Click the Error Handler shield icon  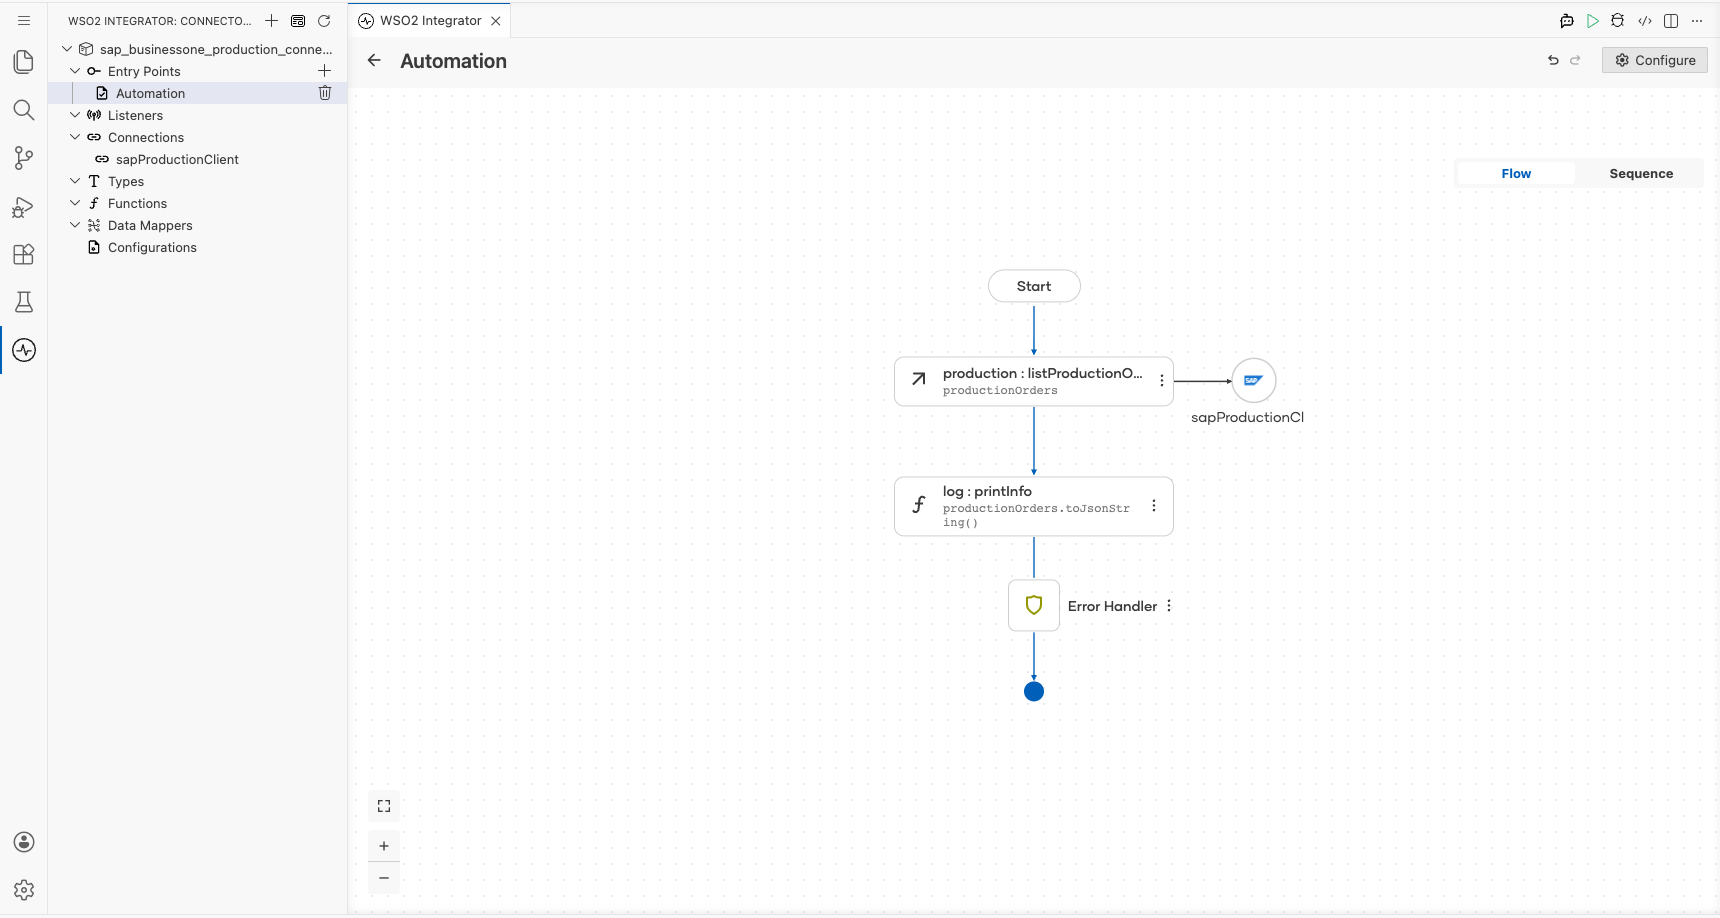(x=1034, y=605)
